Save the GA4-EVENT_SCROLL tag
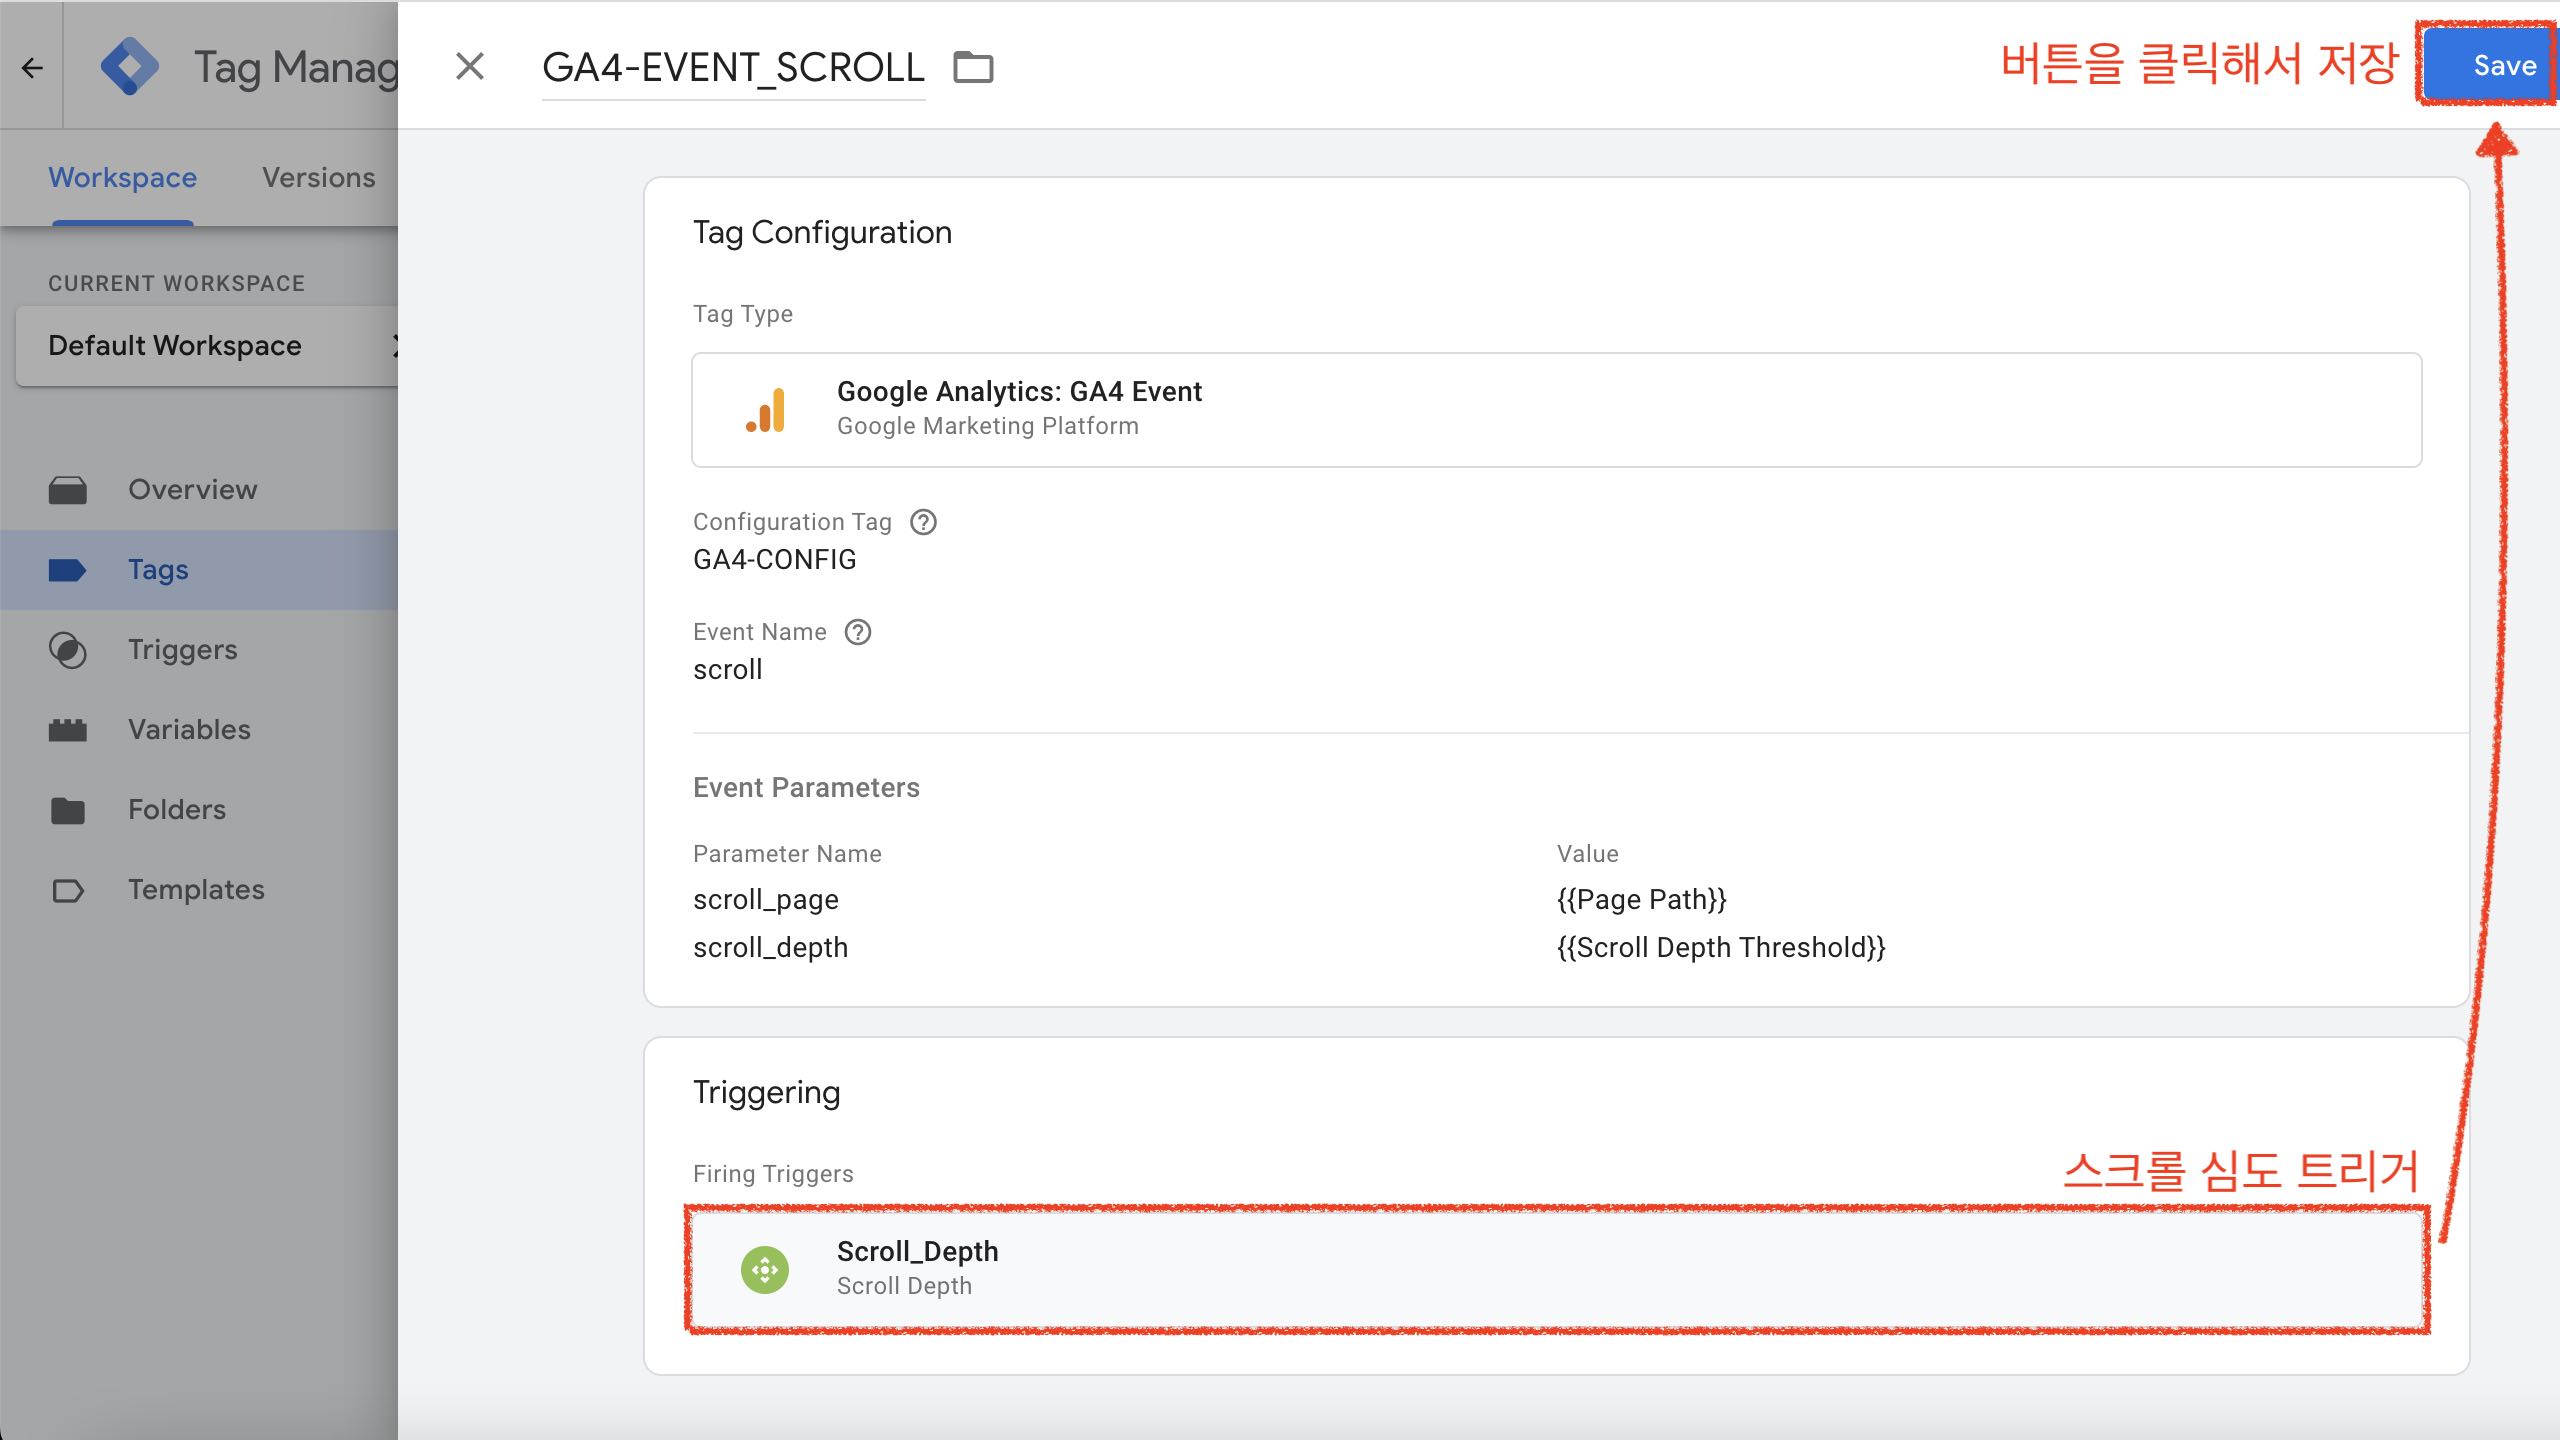 tap(2488, 66)
